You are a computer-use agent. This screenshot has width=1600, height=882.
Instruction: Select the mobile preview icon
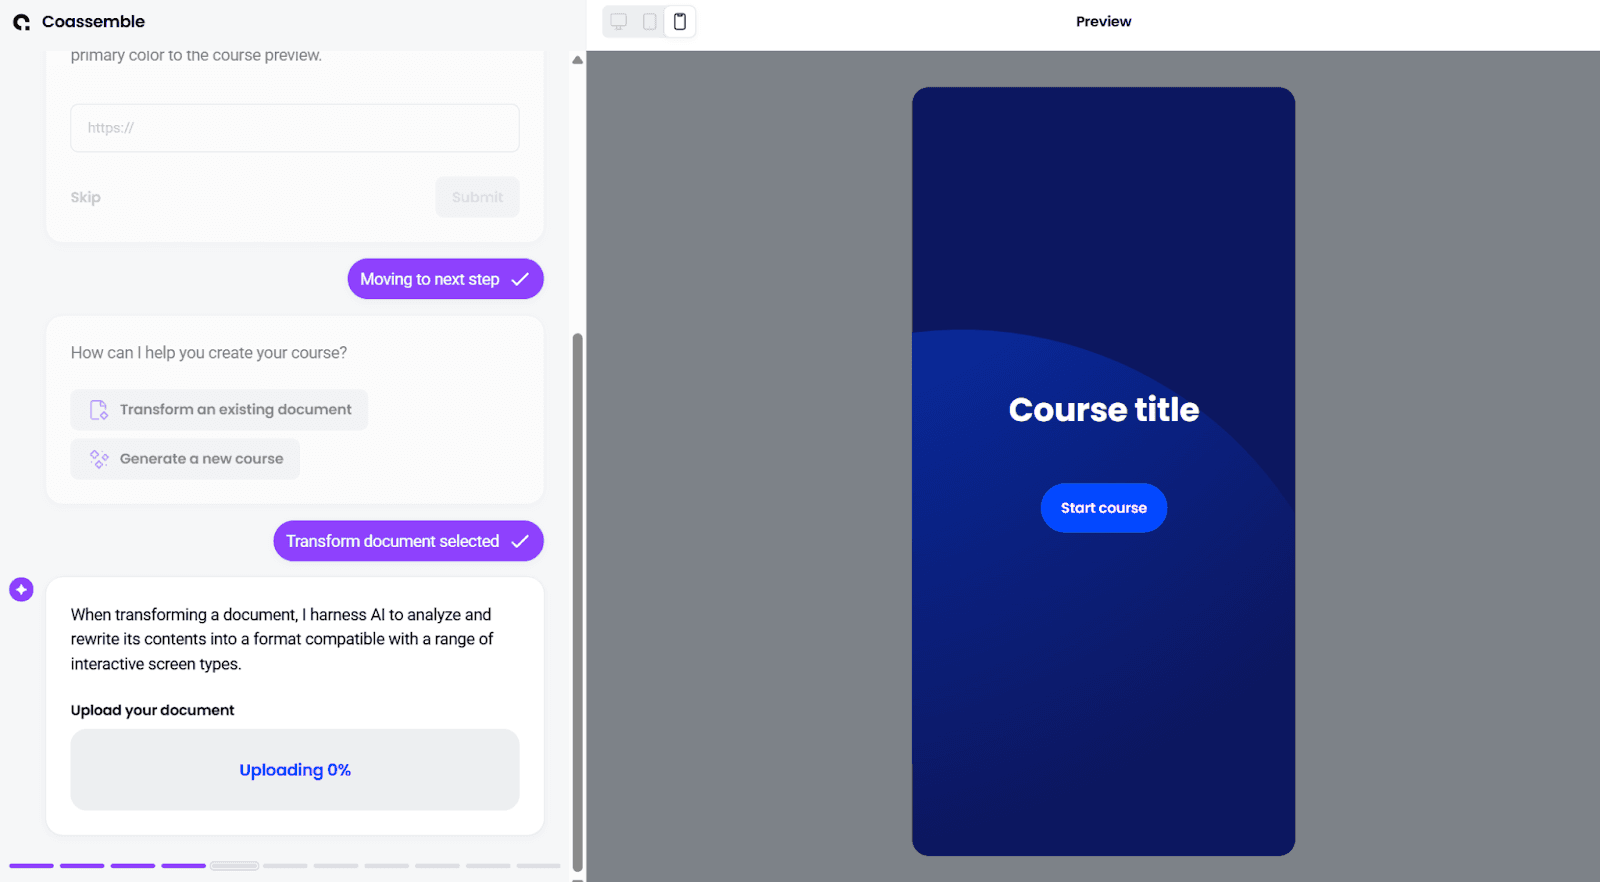680,21
